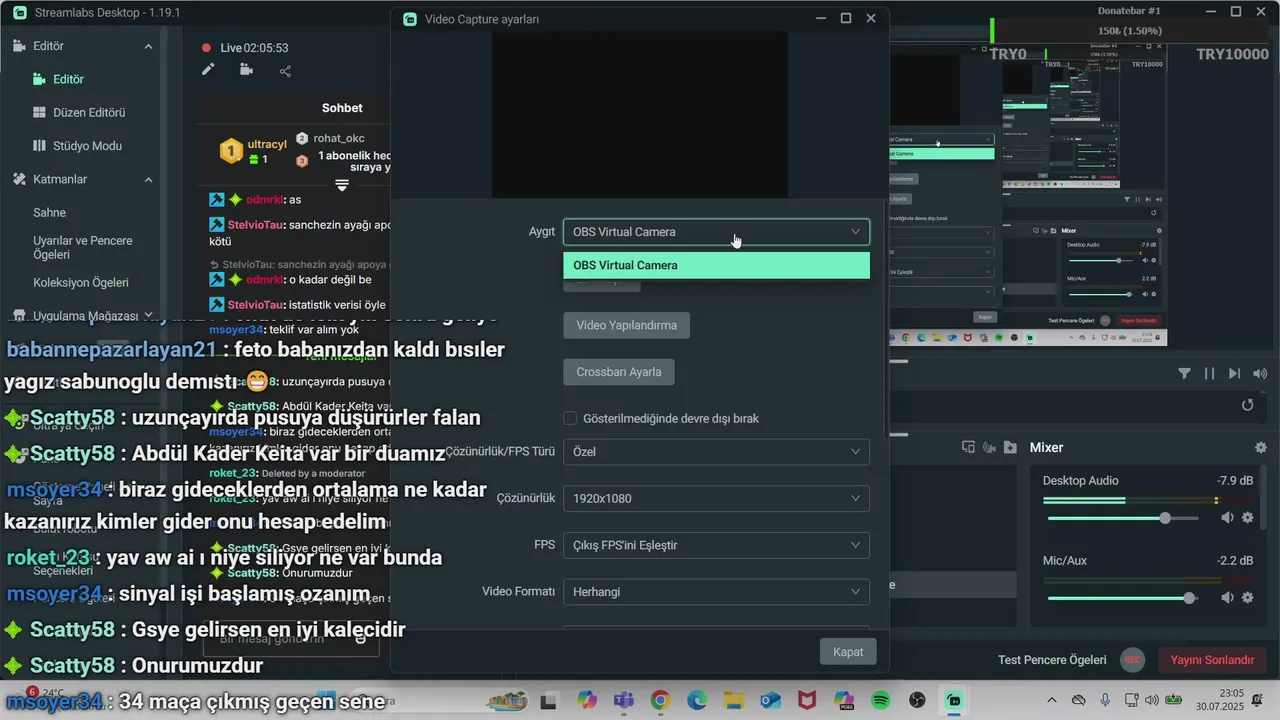The height and width of the screenshot is (720, 1280).
Task: Open the Editör sidebar item with green camera icon
Action: [58, 79]
